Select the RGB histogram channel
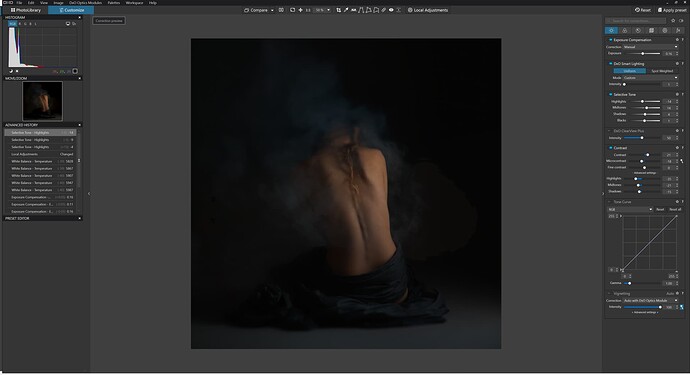The width and height of the screenshot is (690, 375). tap(13, 24)
